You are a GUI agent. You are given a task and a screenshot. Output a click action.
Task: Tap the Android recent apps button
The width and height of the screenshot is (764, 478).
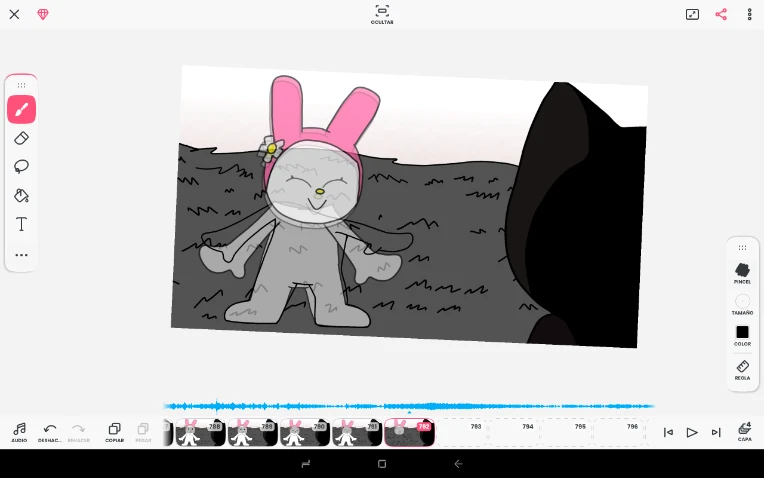(306, 464)
